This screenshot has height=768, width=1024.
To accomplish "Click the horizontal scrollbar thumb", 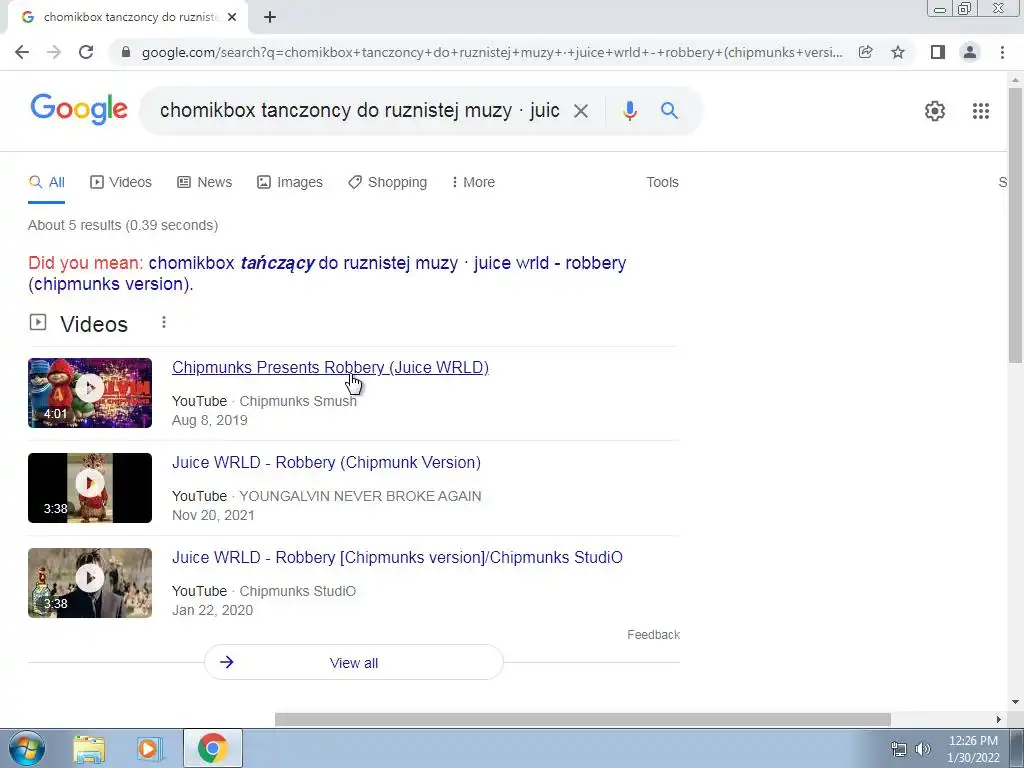I will click(x=583, y=719).
